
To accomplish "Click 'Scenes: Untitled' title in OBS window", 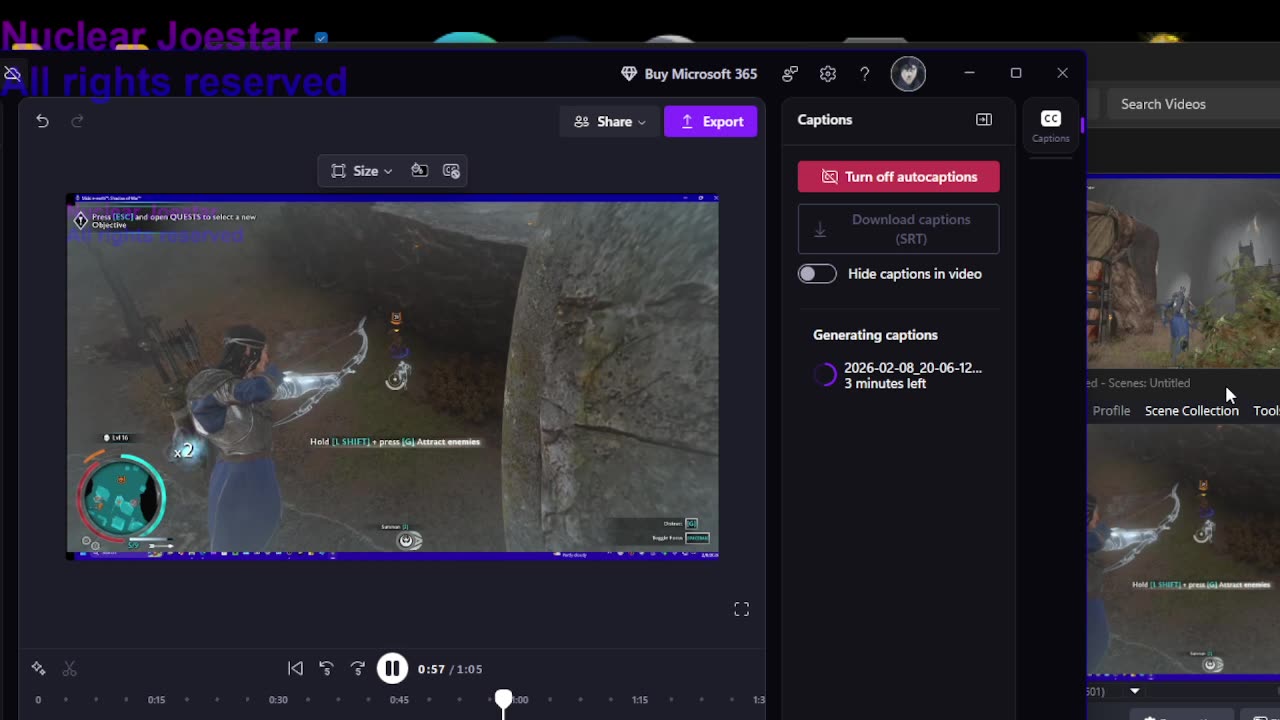I will coord(1150,383).
